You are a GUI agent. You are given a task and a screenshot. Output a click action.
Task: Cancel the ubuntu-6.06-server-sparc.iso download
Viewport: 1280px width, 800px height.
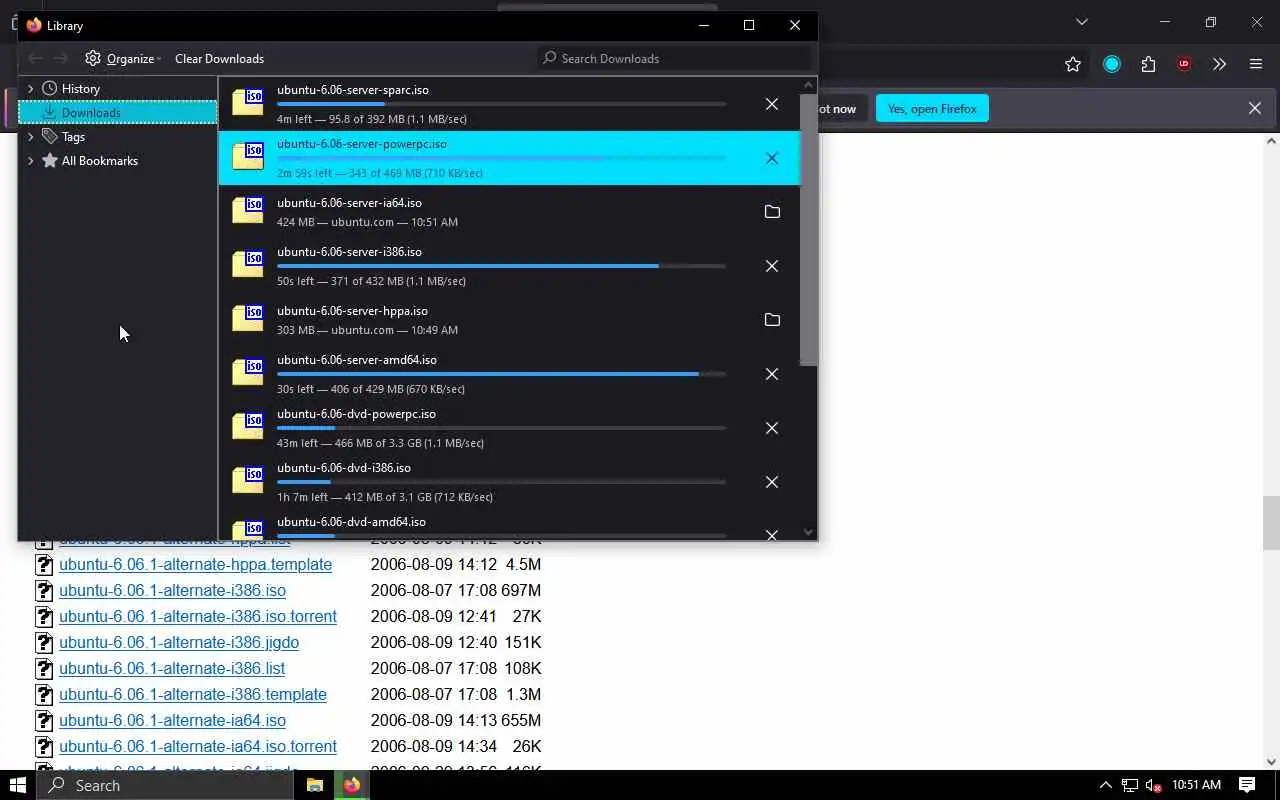click(771, 104)
